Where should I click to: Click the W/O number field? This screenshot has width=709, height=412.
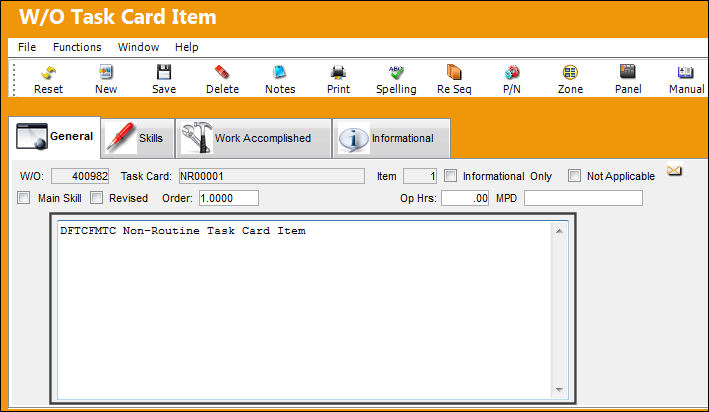[x=80, y=176]
